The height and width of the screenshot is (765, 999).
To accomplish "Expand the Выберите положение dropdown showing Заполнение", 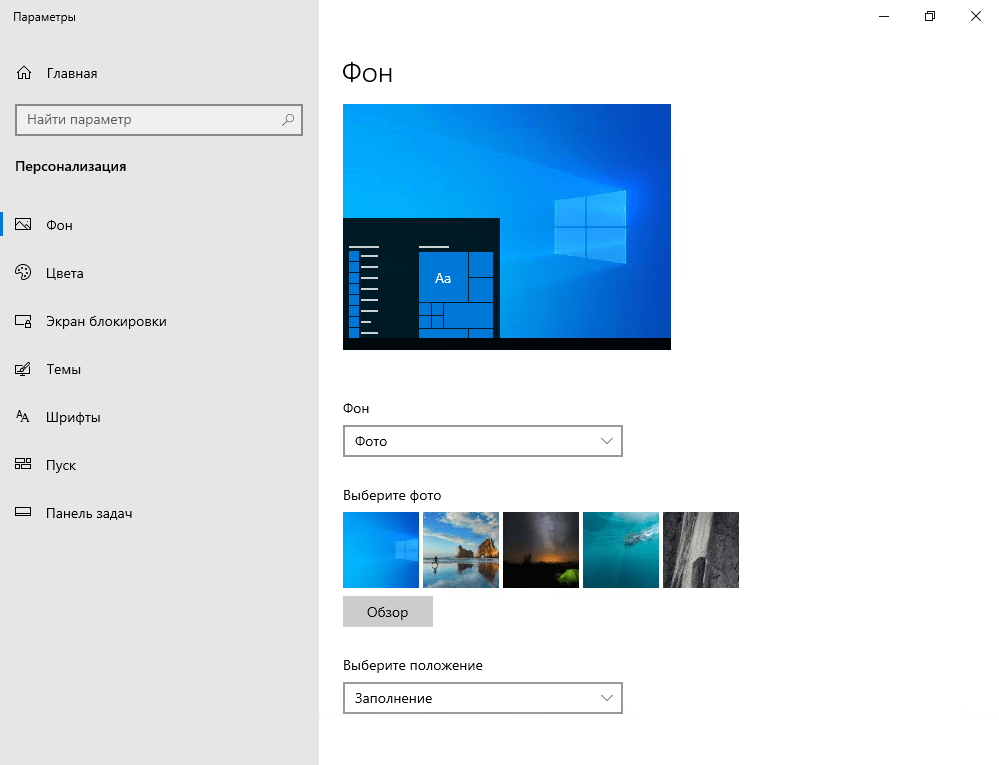I will pos(482,698).
